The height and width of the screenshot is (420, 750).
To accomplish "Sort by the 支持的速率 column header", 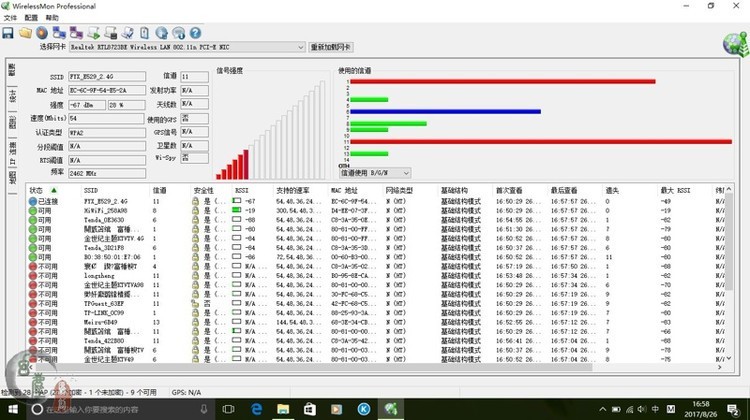I will tap(293, 190).
